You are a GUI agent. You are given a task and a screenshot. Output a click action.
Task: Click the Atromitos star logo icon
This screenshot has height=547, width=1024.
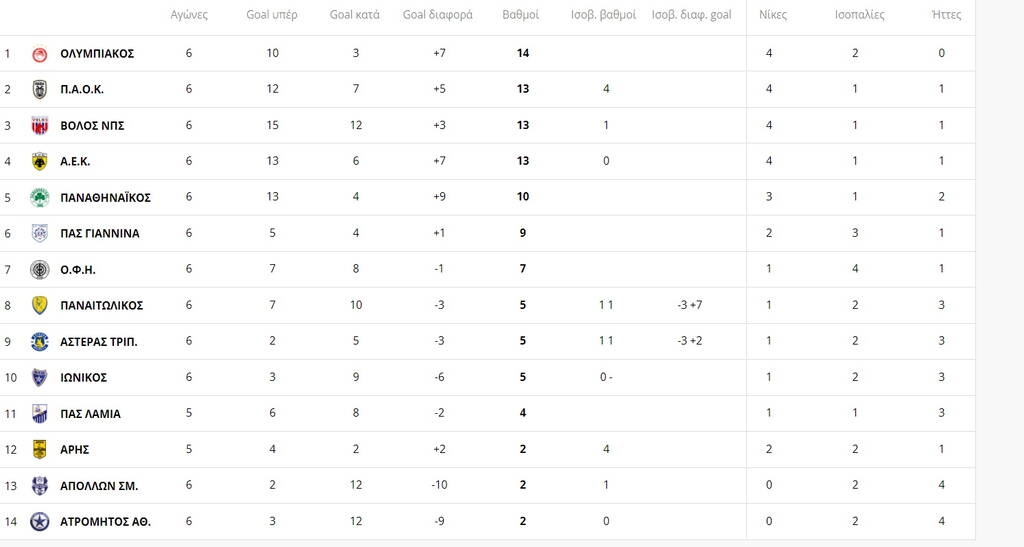tap(40, 522)
